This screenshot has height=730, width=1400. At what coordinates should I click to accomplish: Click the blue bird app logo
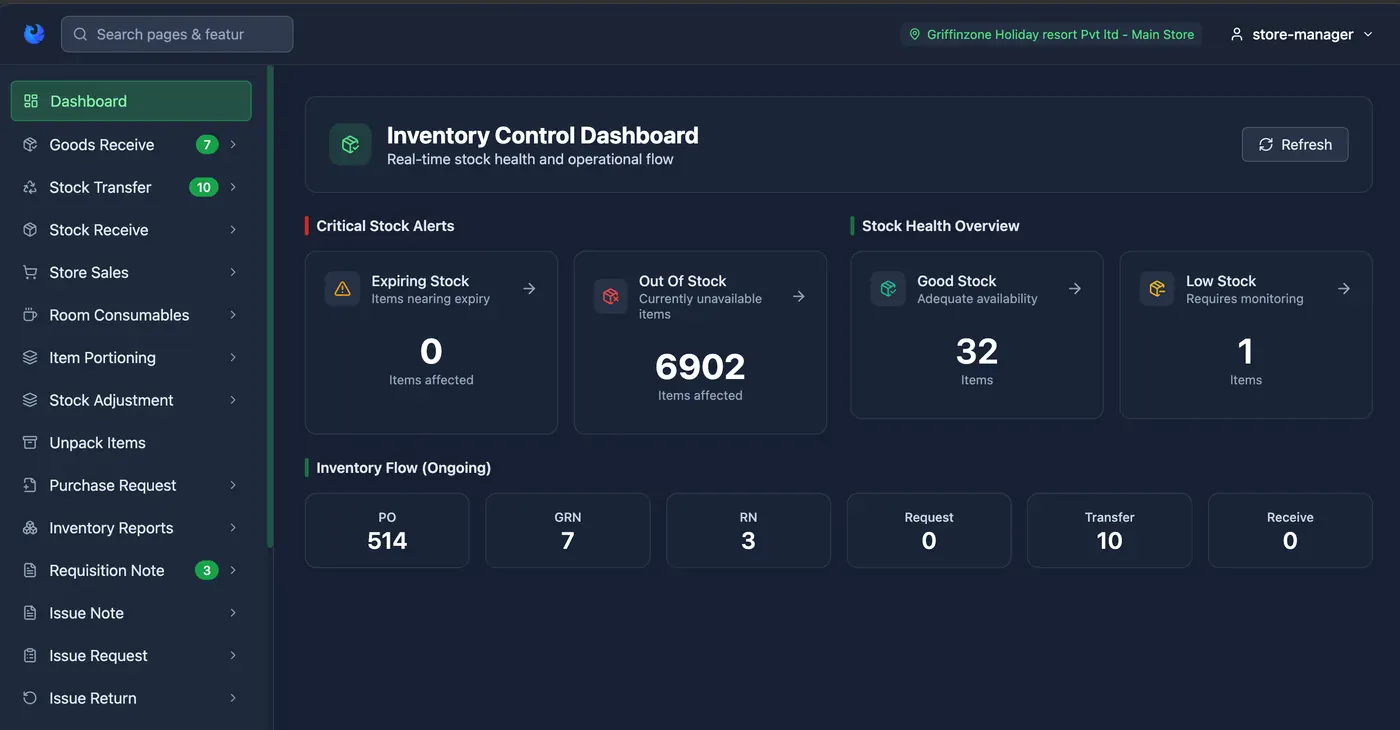34,34
